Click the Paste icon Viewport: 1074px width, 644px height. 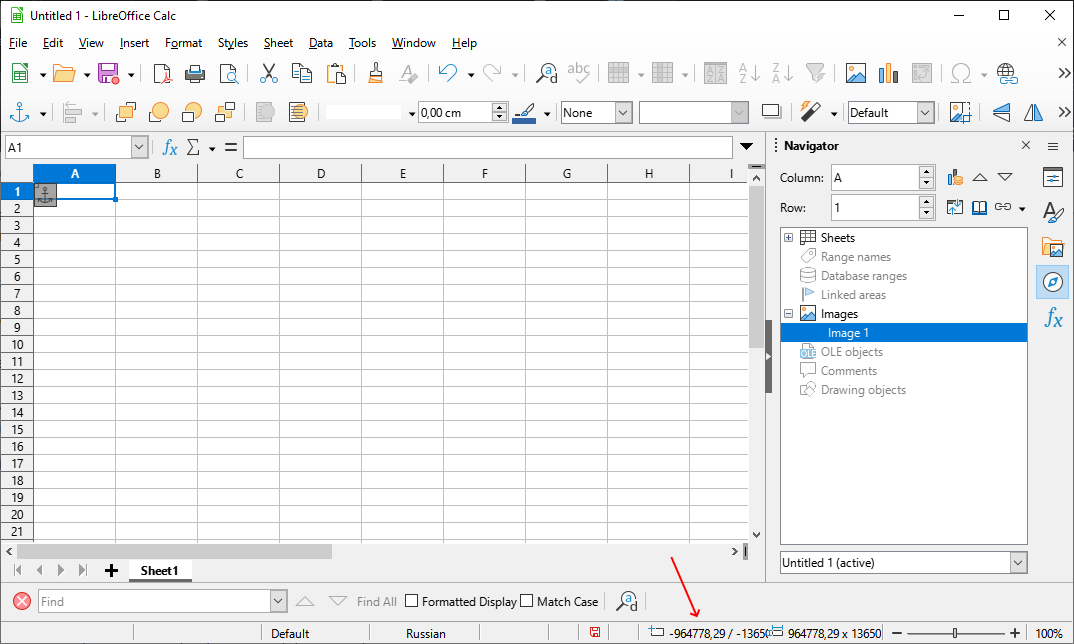coord(336,73)
